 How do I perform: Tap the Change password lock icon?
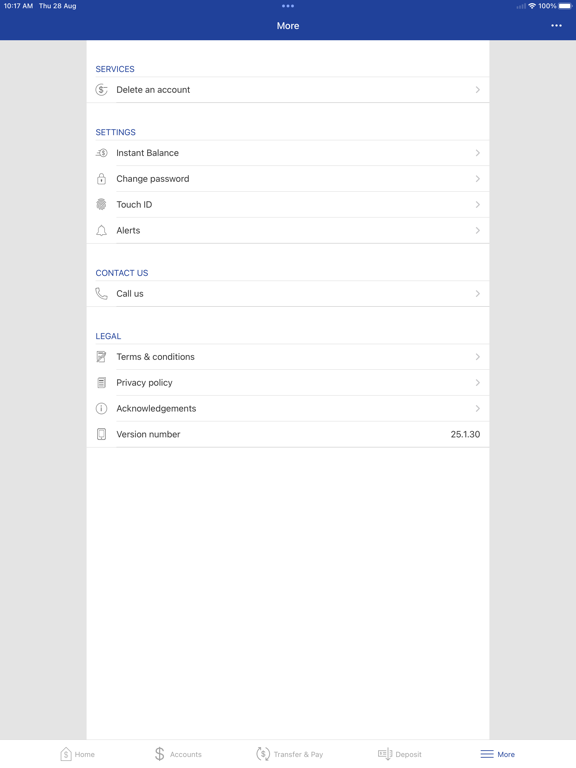tap(101, 179)
